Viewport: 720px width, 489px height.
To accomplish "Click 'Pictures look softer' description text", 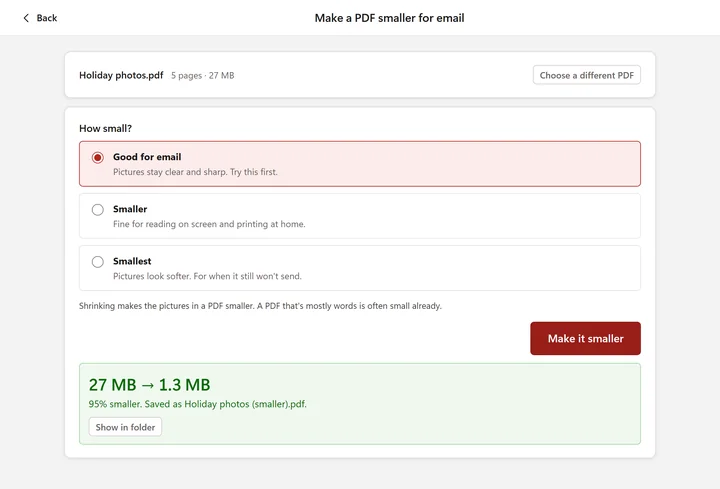I will pyautogui.click(x=207, y=276).
